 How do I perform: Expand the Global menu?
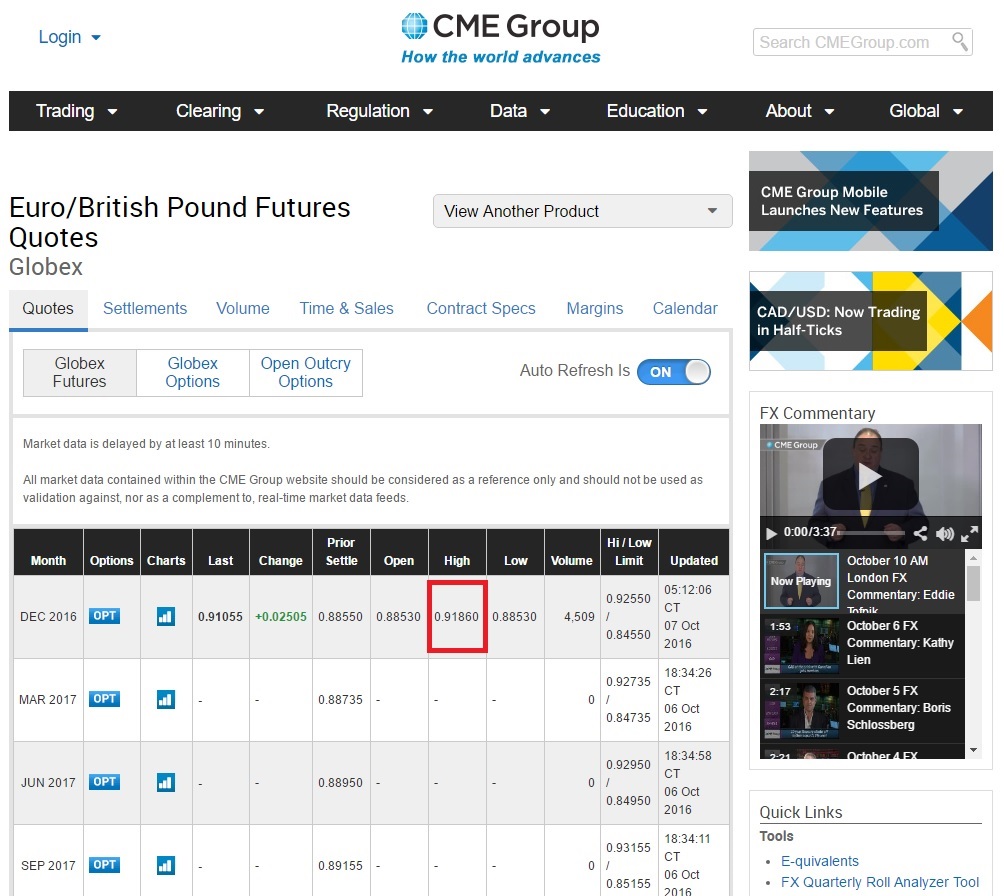click(x=925, y=111)
